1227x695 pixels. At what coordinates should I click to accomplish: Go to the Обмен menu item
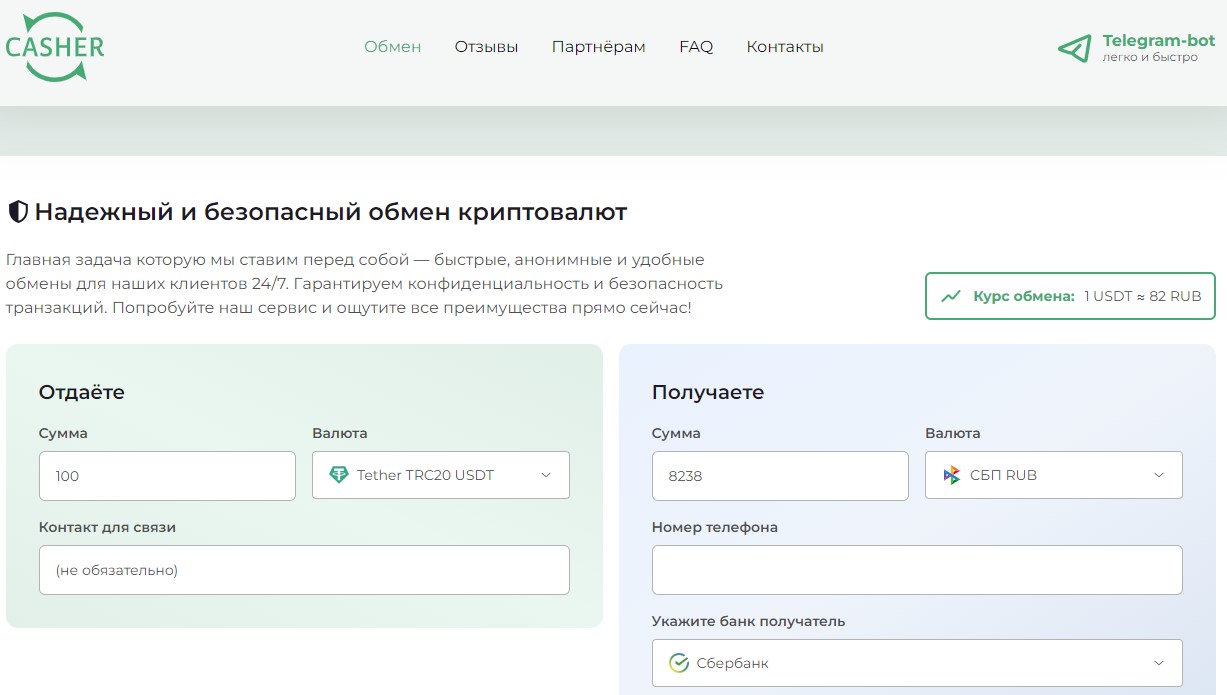tap(392, 47)
